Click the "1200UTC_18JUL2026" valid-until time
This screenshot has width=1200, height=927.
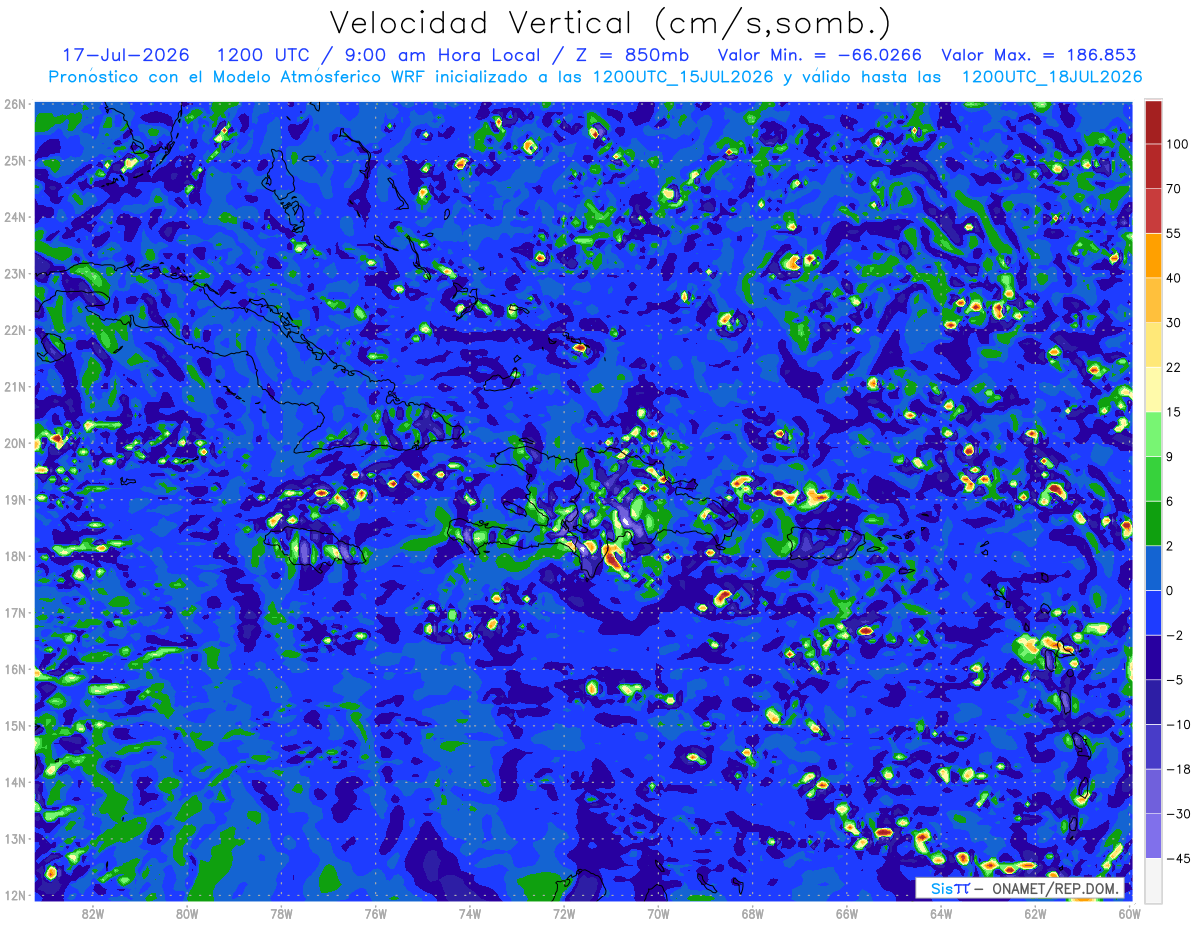(1051, 77)
